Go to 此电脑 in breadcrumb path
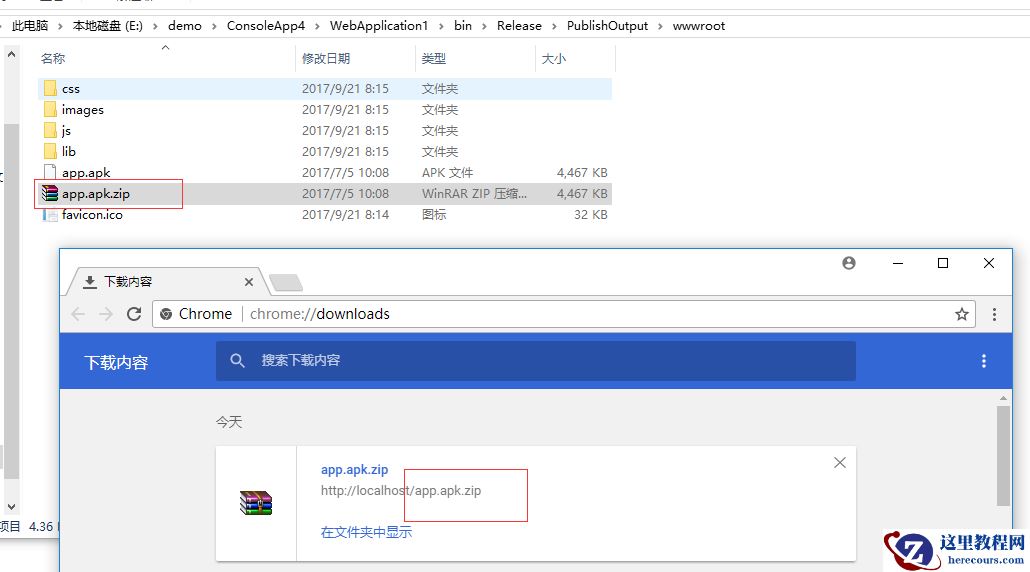 pyautogui.click(x=30, y=26)
